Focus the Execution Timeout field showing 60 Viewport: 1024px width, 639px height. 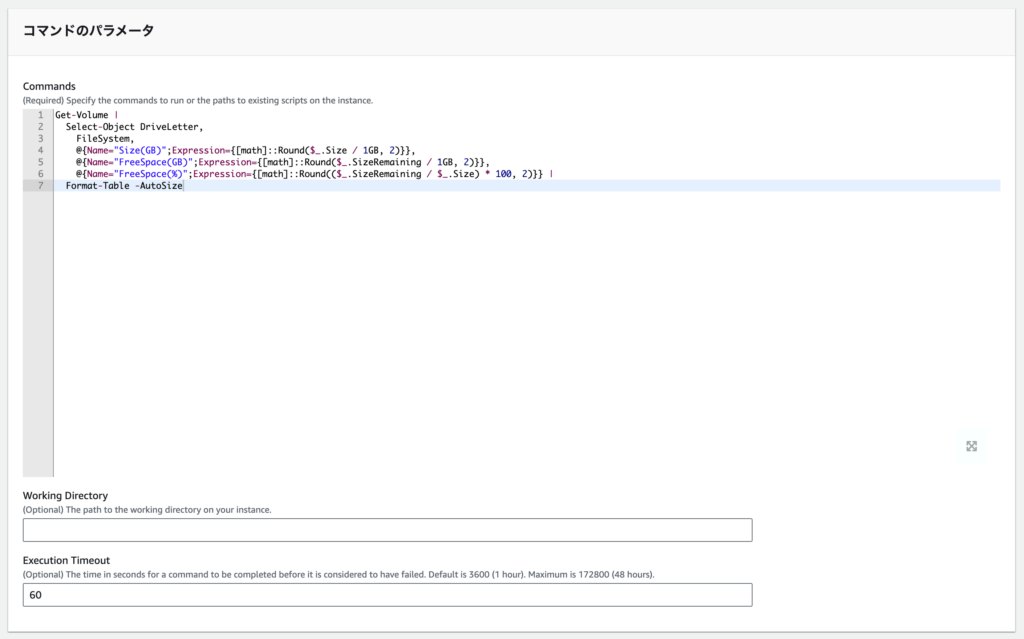coord(387,594)
